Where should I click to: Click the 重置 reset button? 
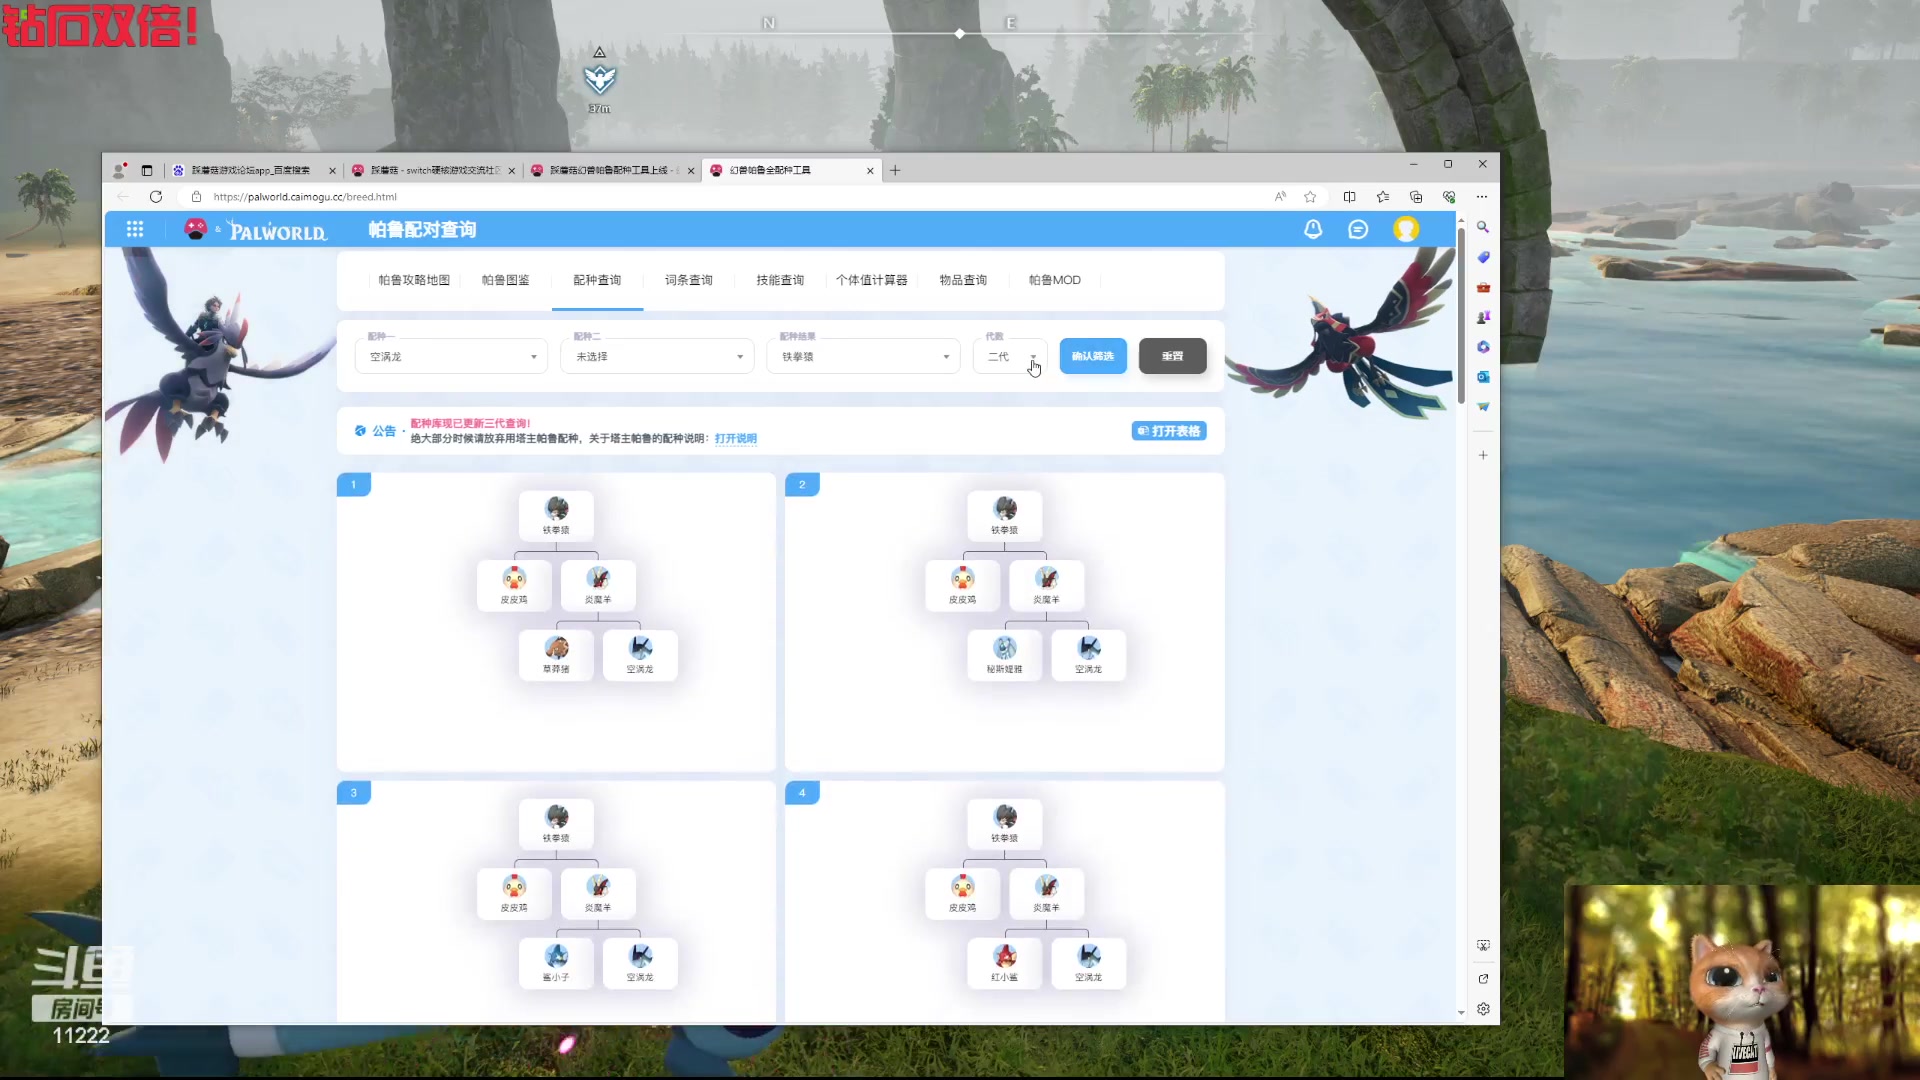(1173, 356)
